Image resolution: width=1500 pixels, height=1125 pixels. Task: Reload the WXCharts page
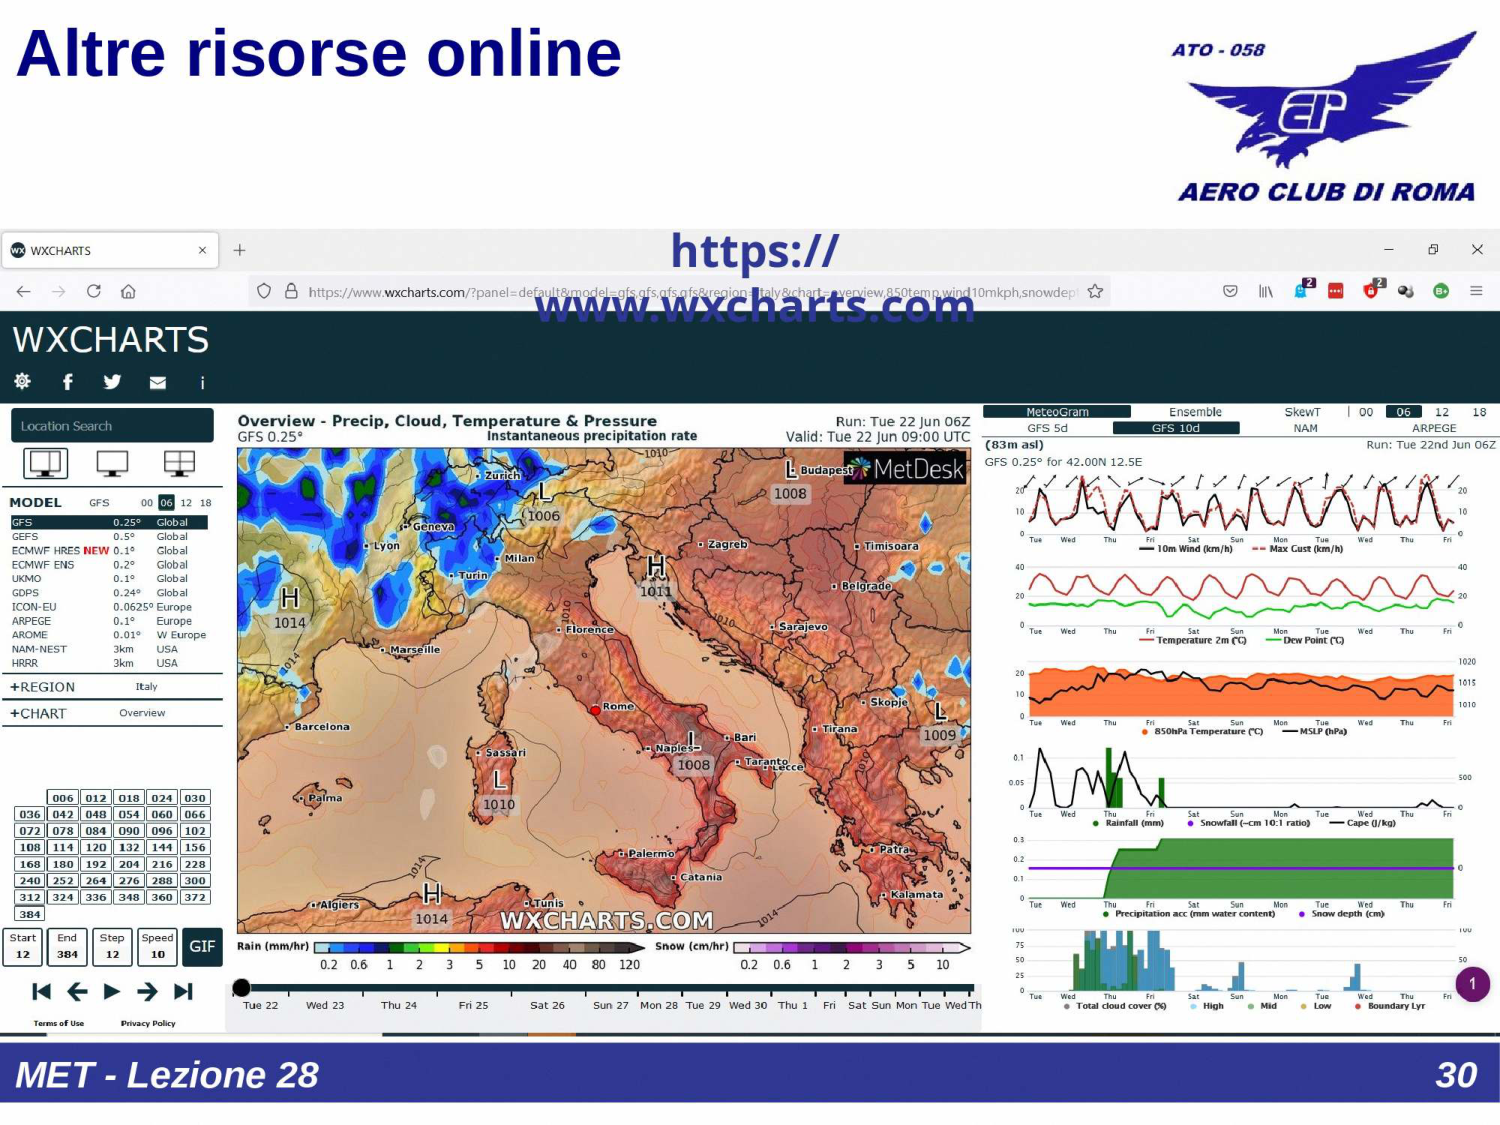point(94,291)
